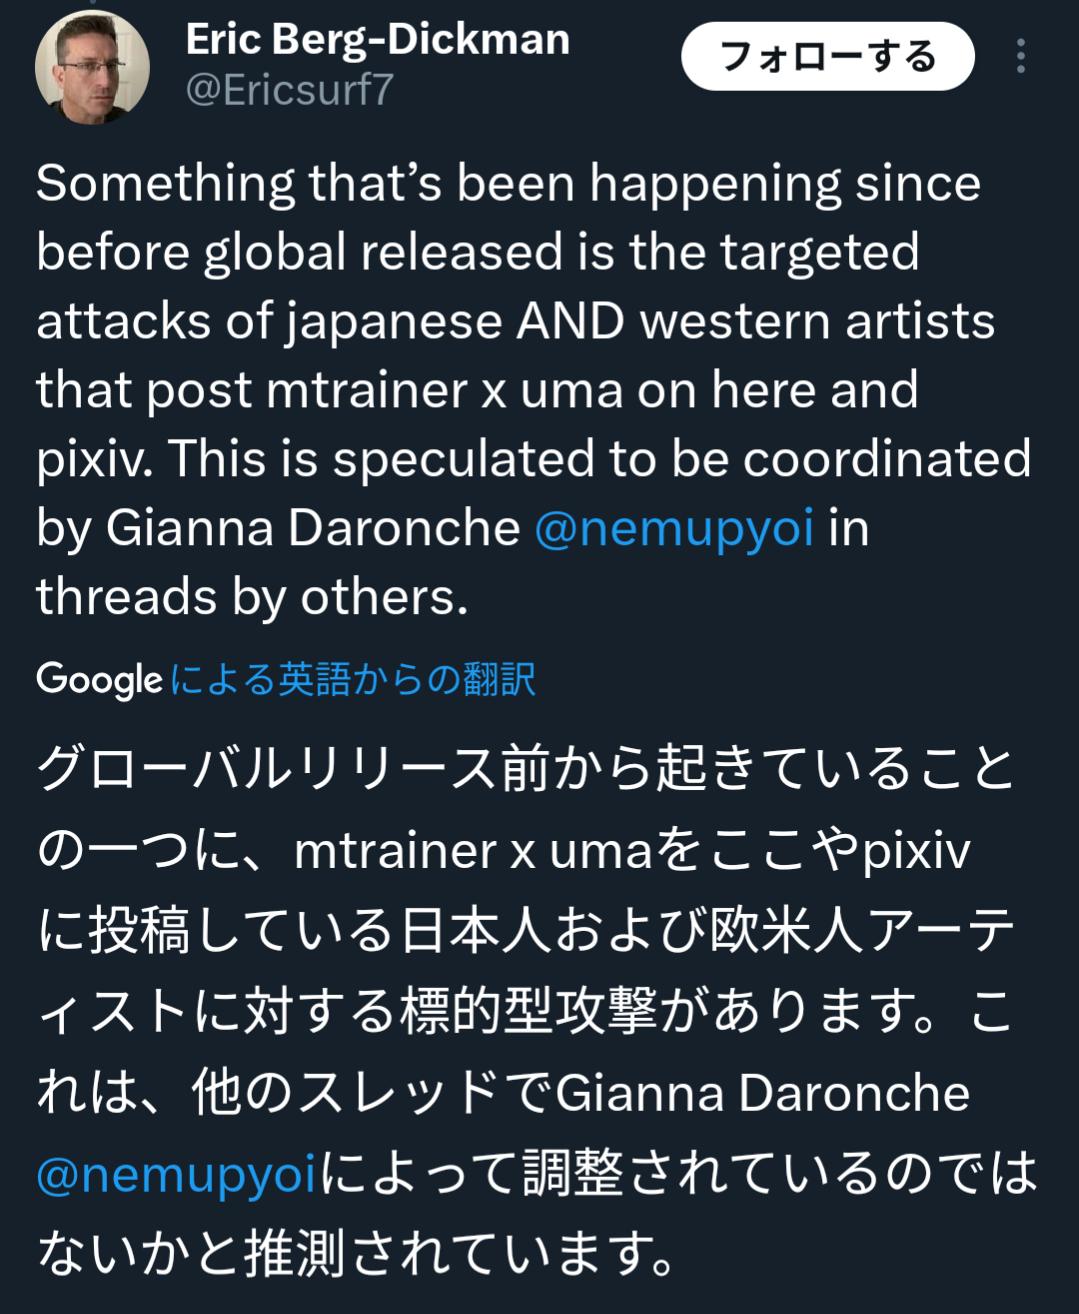This screenshot has height=1314, width=1079.
Task: Click Eric Berg-Dickman's profile avatar photo
Action: [x=92, y=68]
